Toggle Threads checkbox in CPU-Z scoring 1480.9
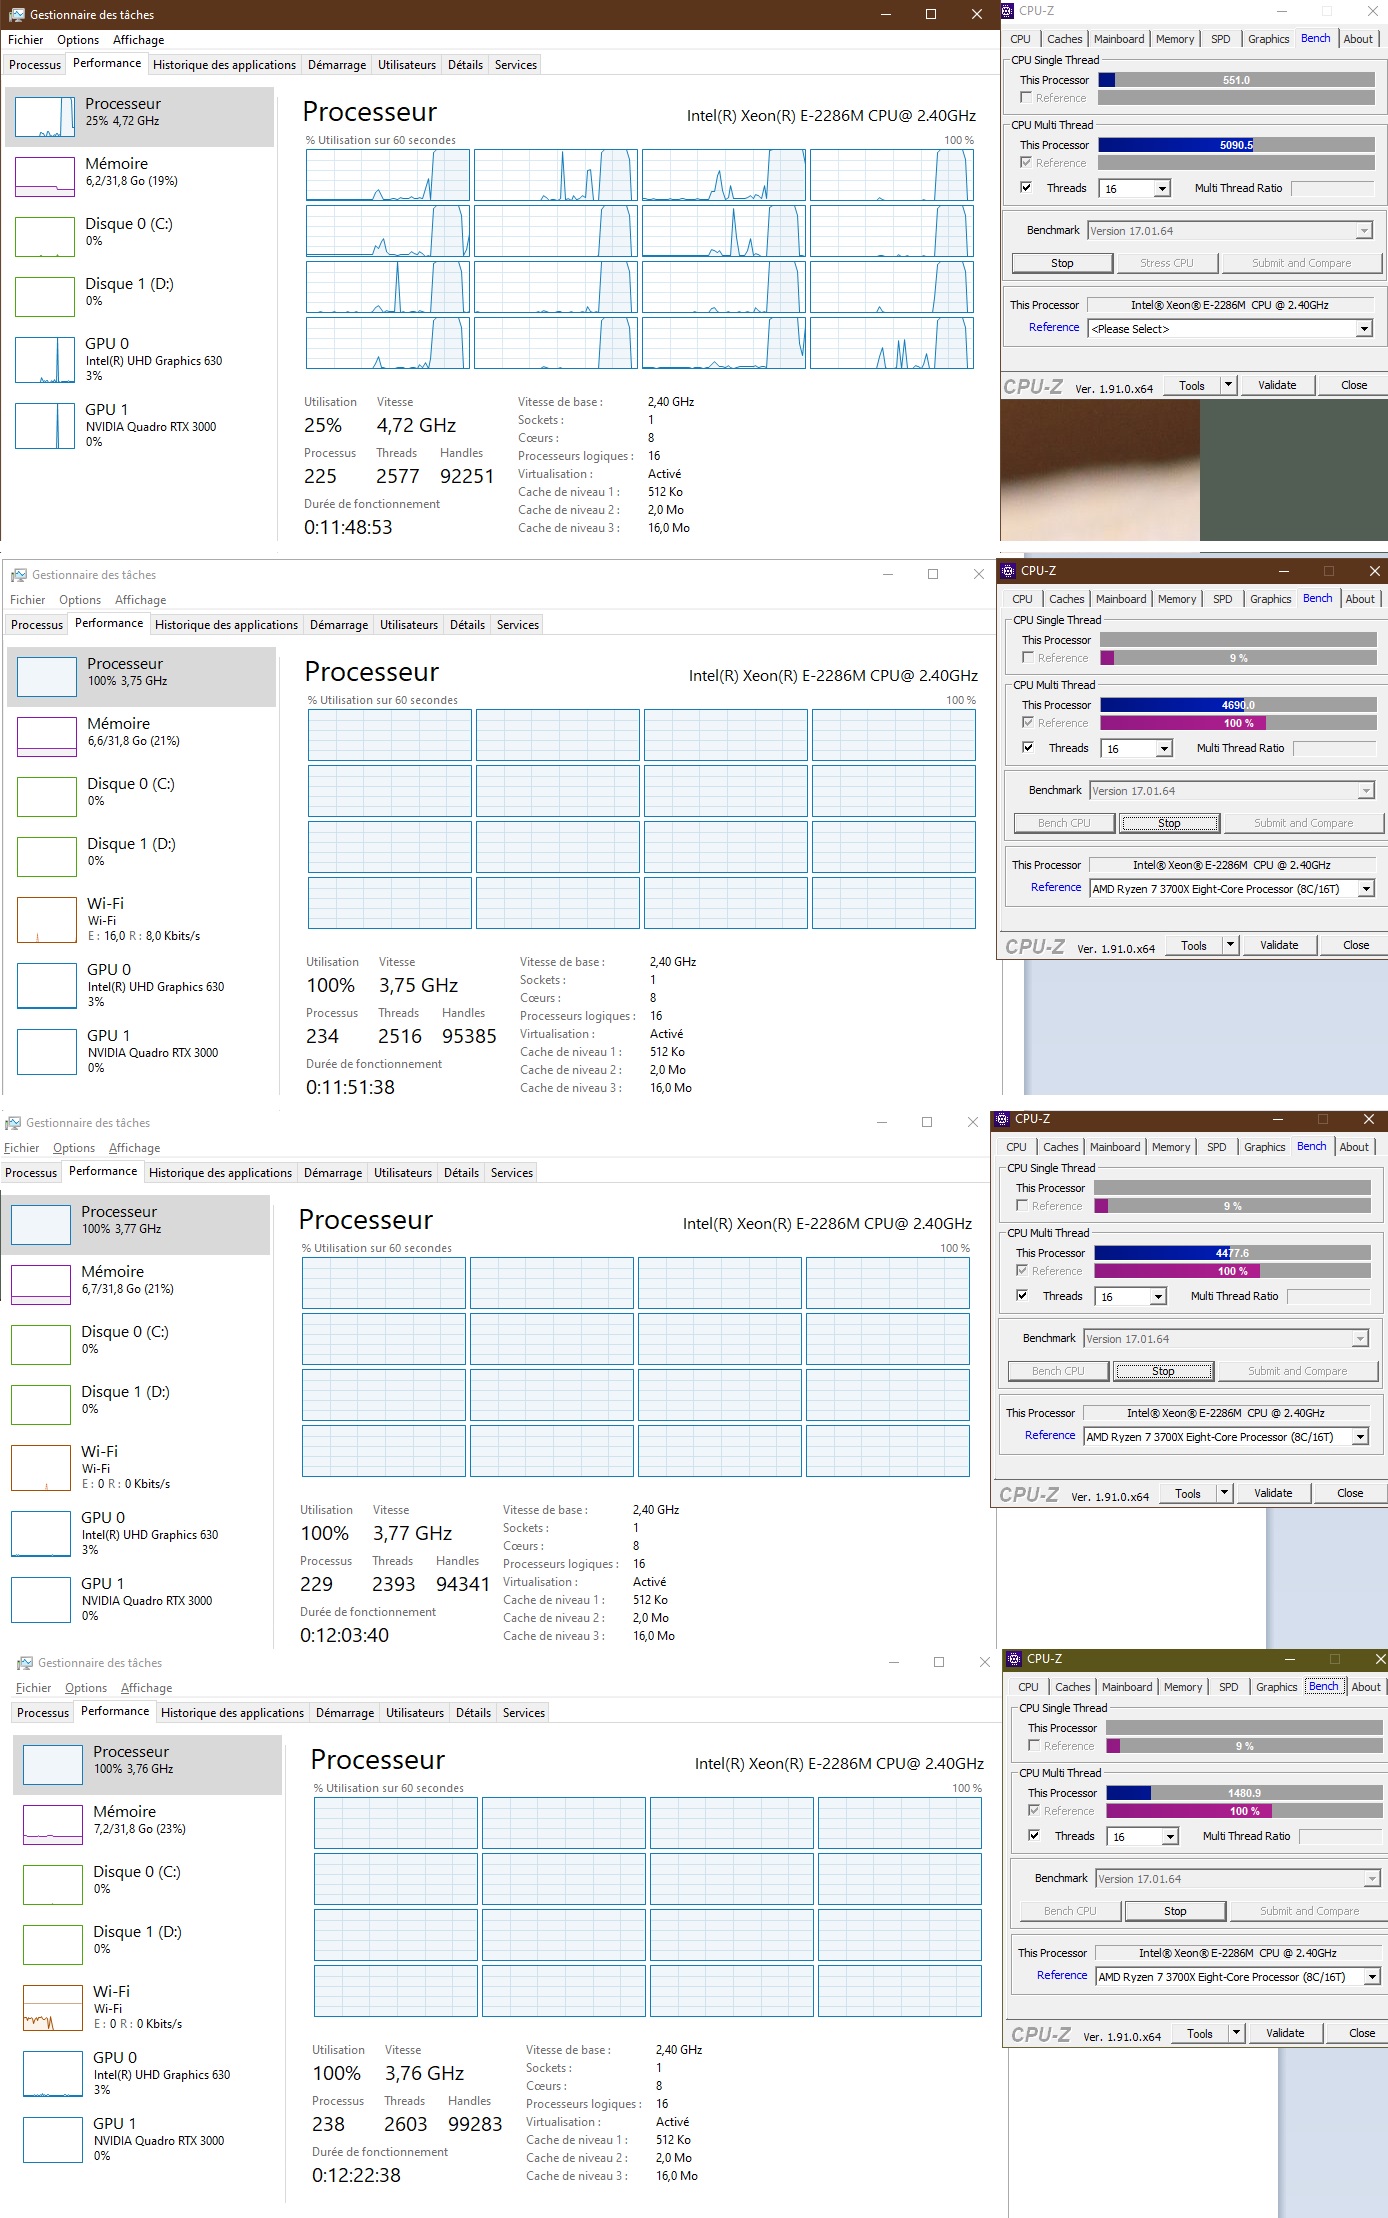The width and height of the screenshot is (1388, 2218). pyautogui.click(x=1034, y=1835)
